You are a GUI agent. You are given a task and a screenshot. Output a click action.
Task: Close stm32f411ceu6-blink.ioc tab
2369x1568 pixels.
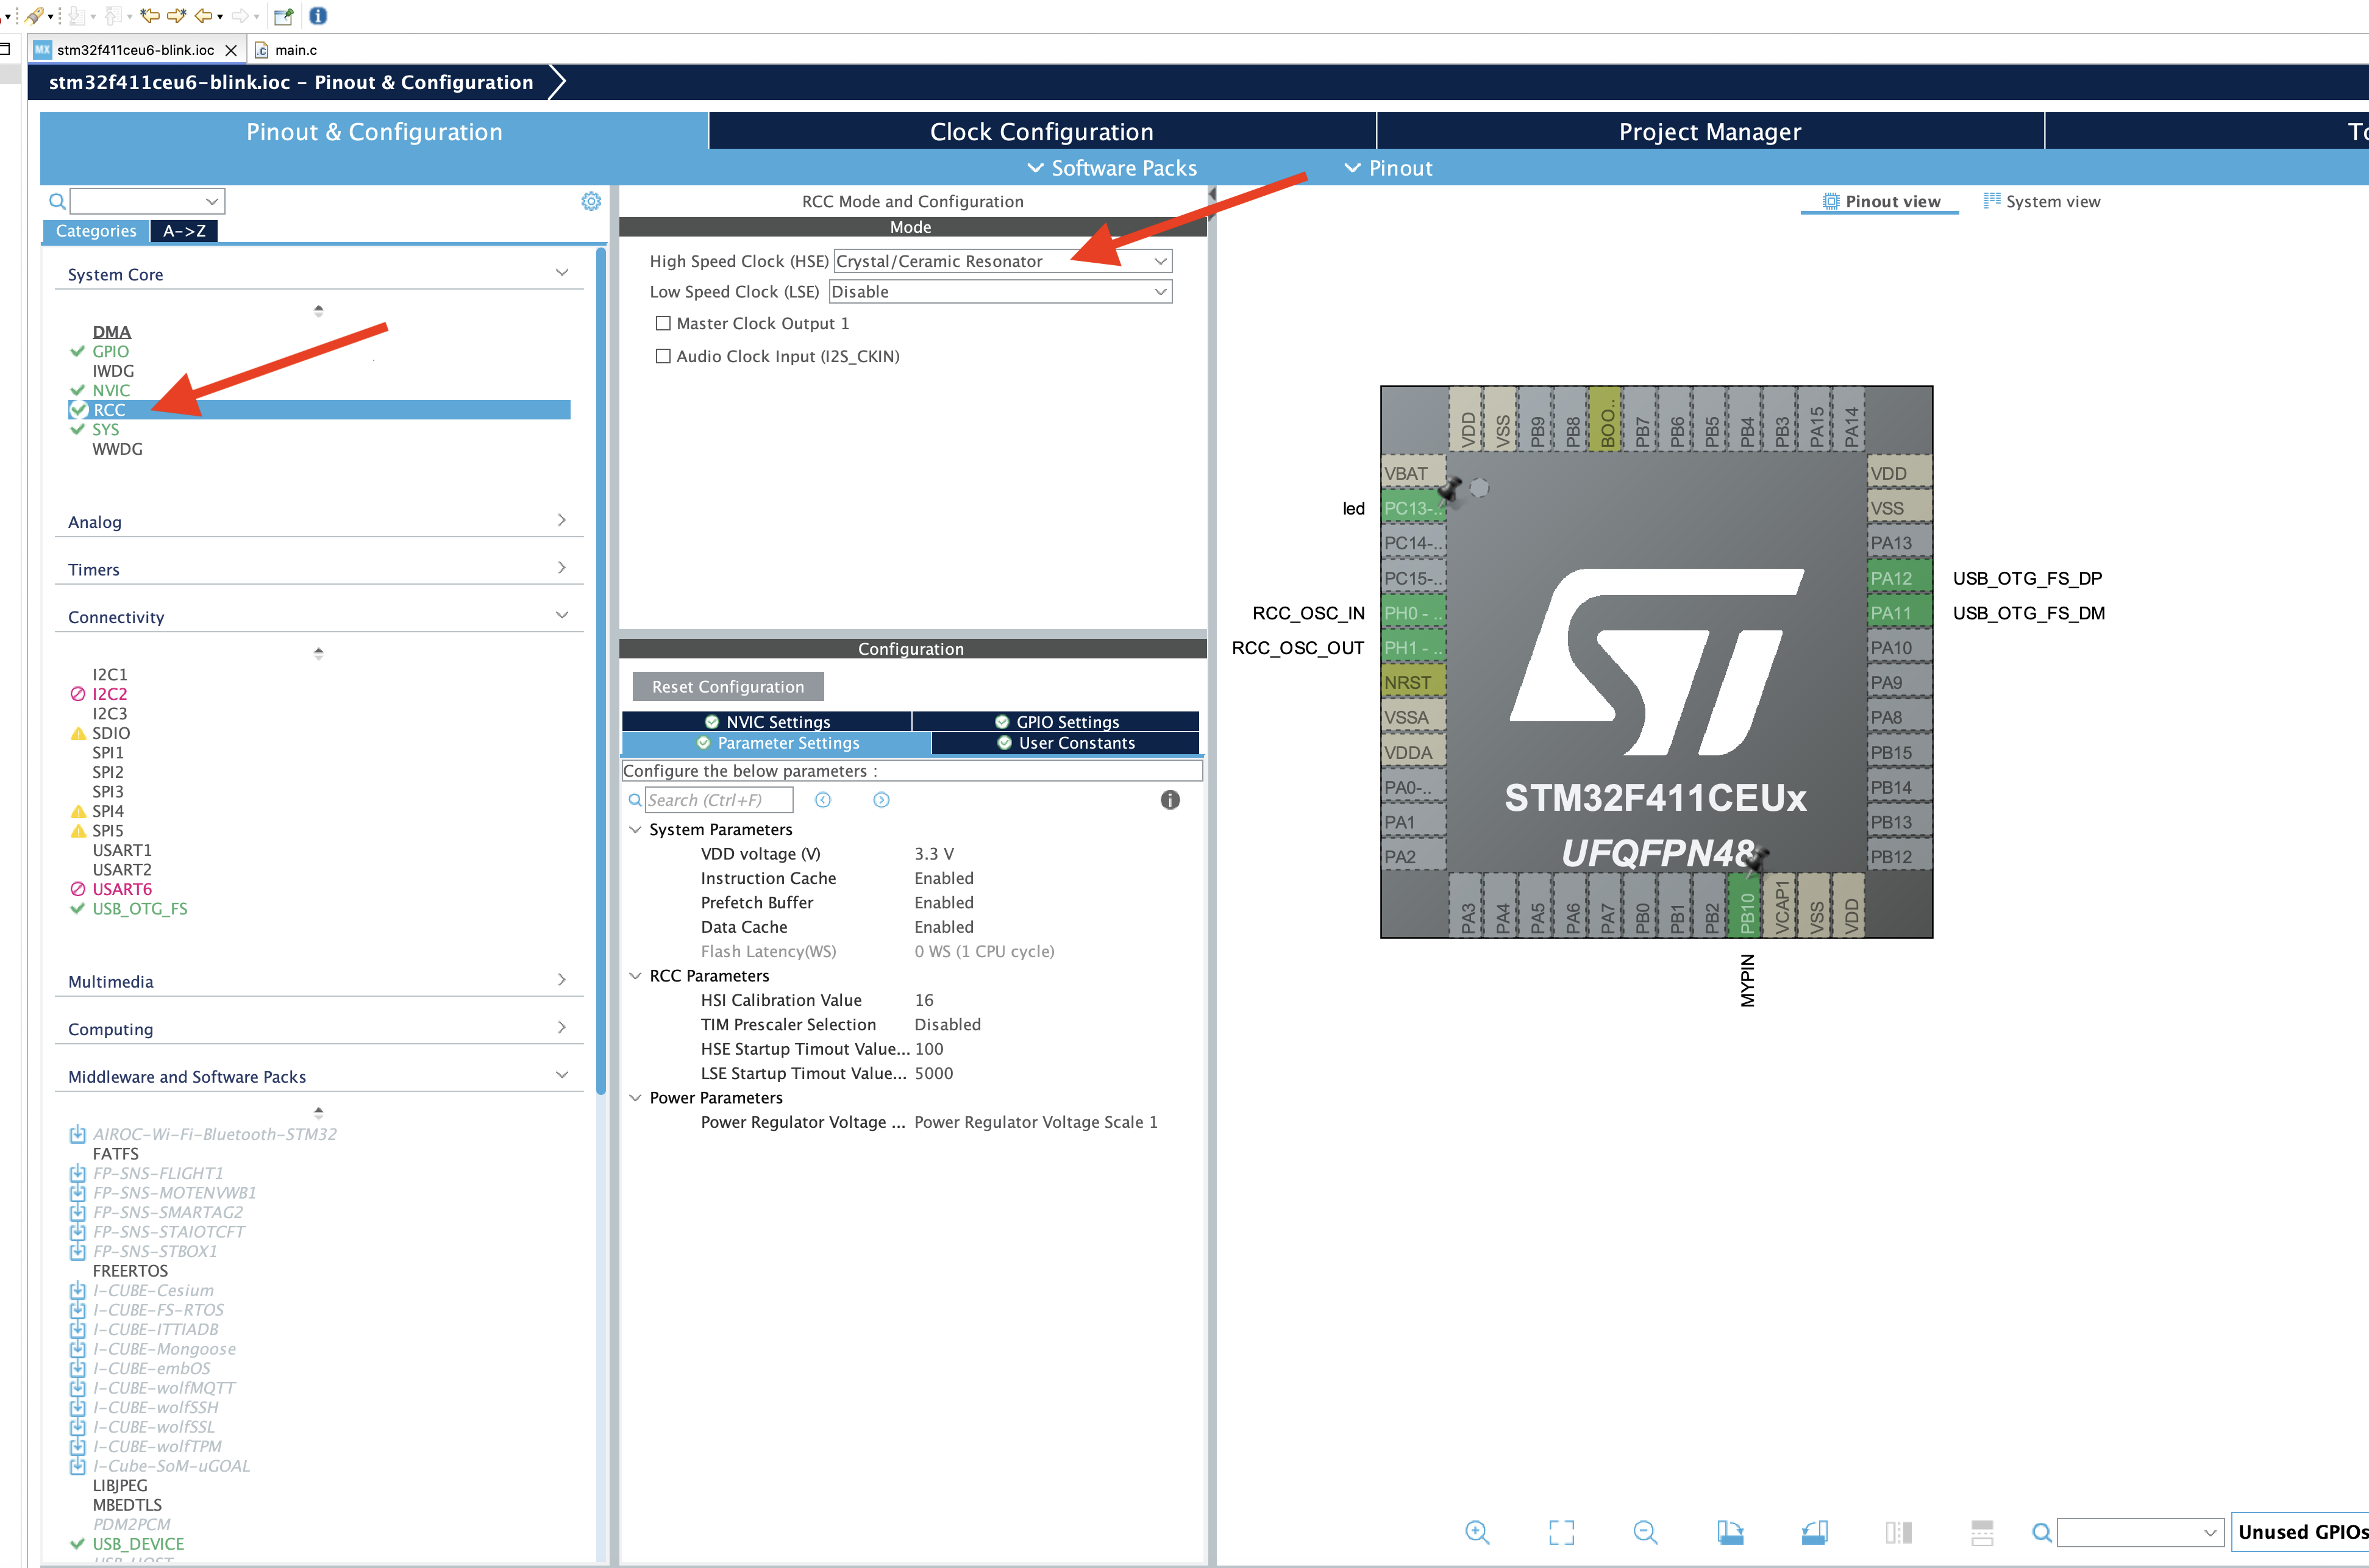(231, 50)
